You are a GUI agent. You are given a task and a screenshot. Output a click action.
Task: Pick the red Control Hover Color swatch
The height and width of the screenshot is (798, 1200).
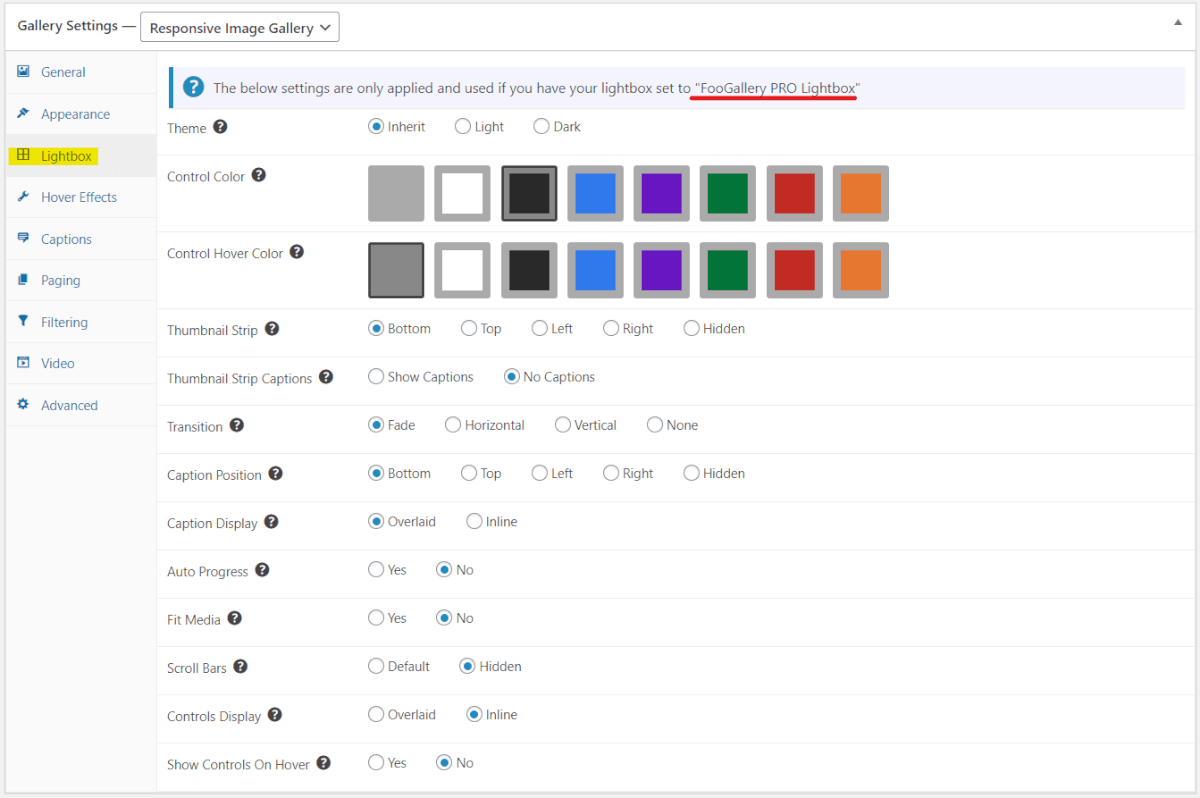pos(794,270)
